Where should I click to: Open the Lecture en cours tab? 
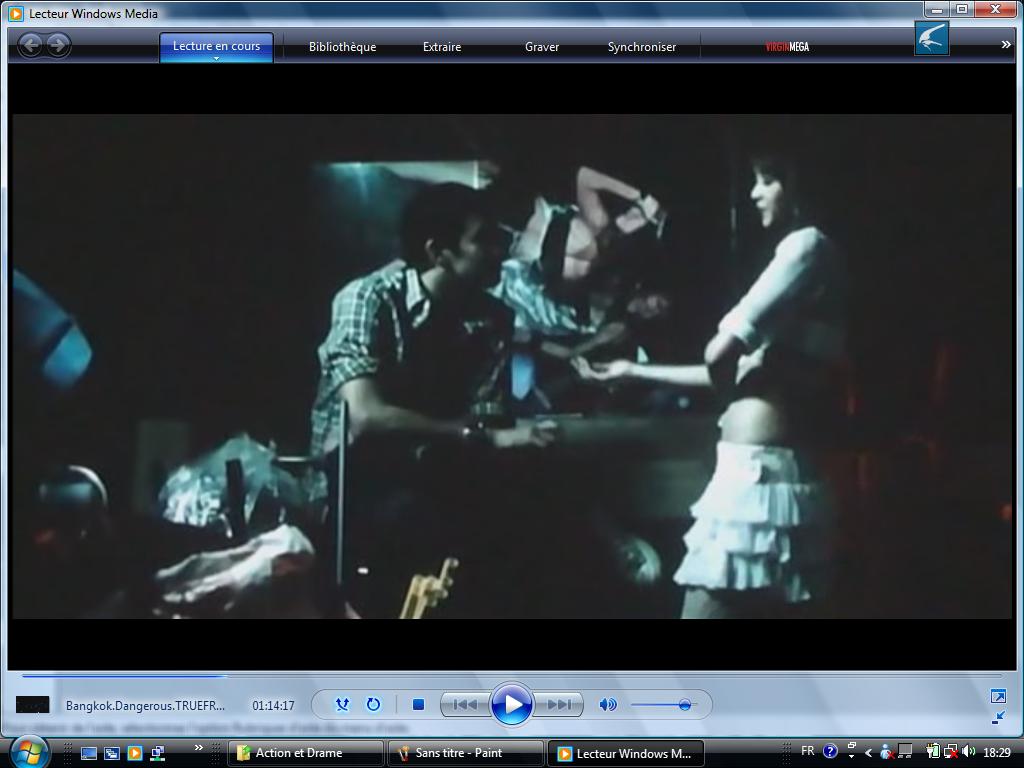coord(216,46)
